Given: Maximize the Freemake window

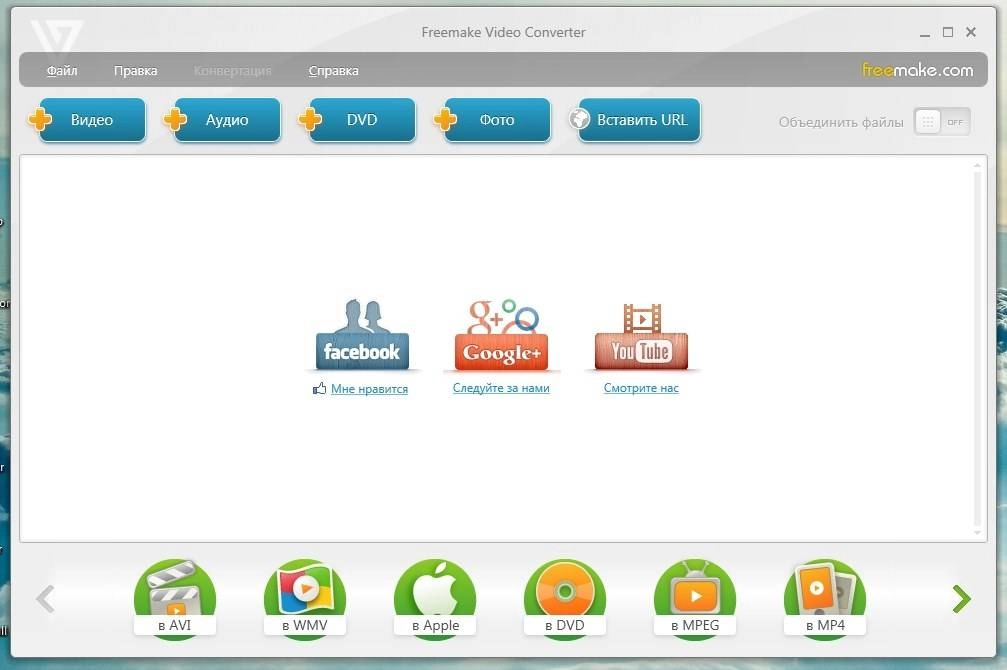Looking at the screenshot, I should coord(948,32).
